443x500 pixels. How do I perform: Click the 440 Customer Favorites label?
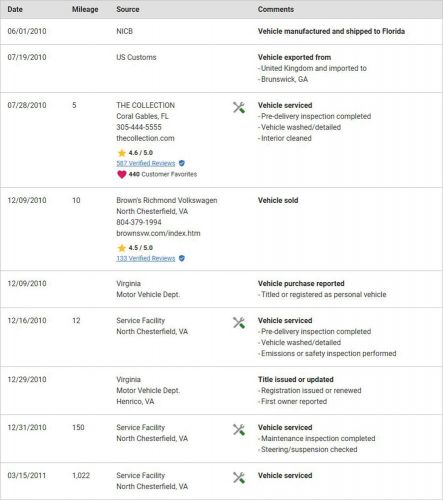tap(163, 174)
